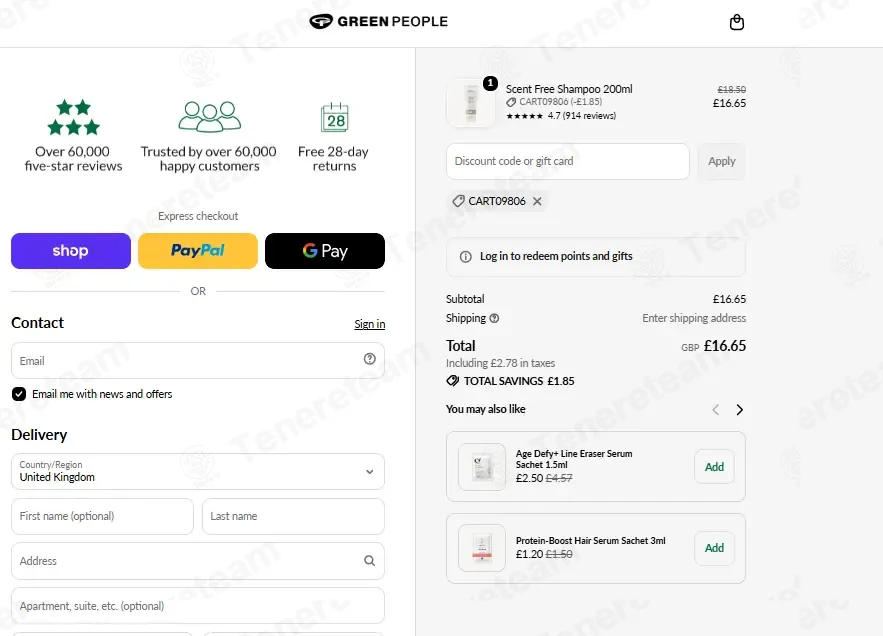Focus the Apartment, suite, etc. field
This screenshot has width=883, height=636.
(198, 606)
